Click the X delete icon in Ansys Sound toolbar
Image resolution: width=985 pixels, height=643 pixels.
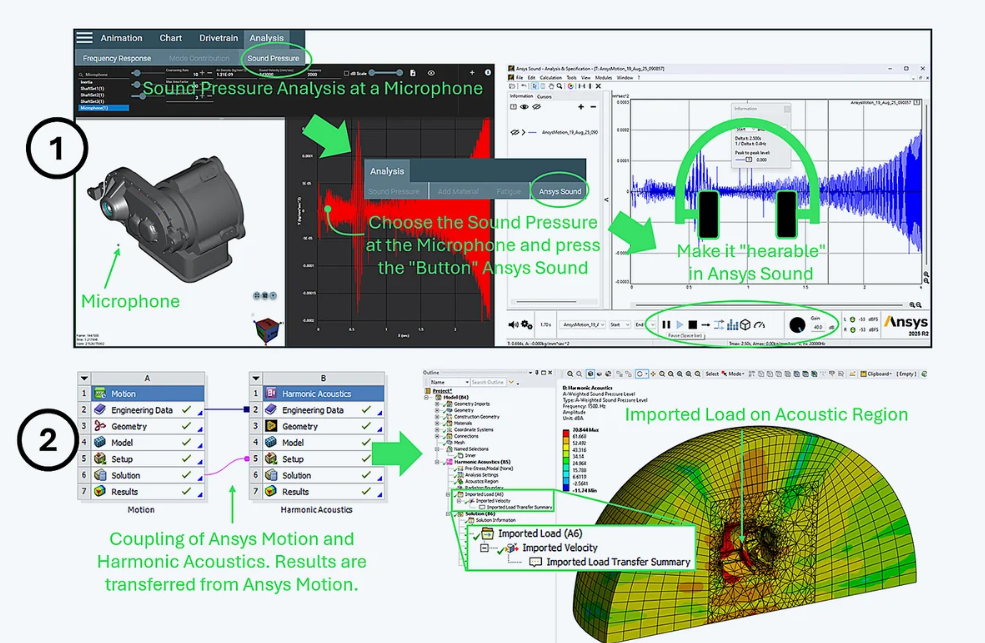tap(598, 86)
